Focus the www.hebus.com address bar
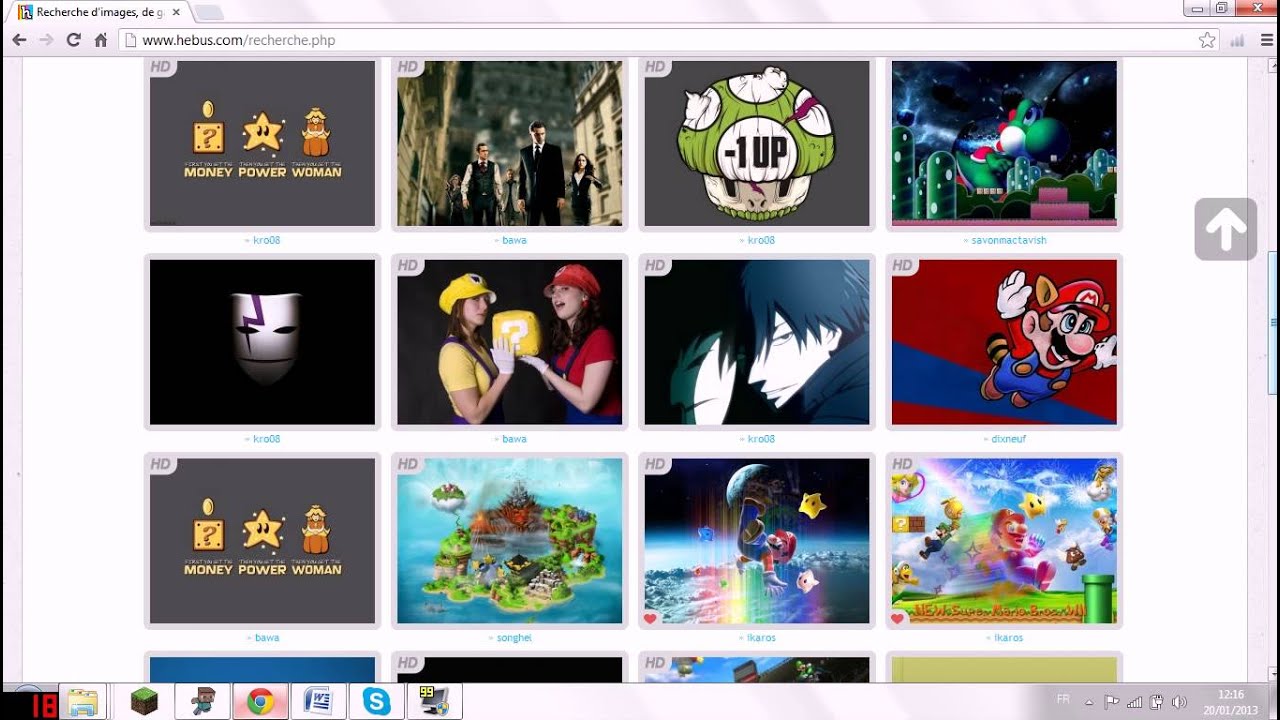The height and width of the screenshot is (720, 1280). (660, 40)
